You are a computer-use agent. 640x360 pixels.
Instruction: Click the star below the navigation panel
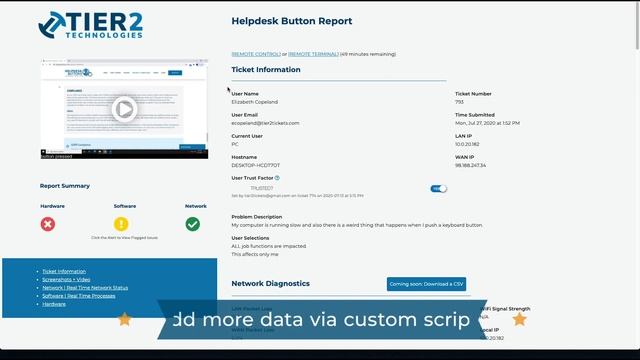(x=124, y=319)
